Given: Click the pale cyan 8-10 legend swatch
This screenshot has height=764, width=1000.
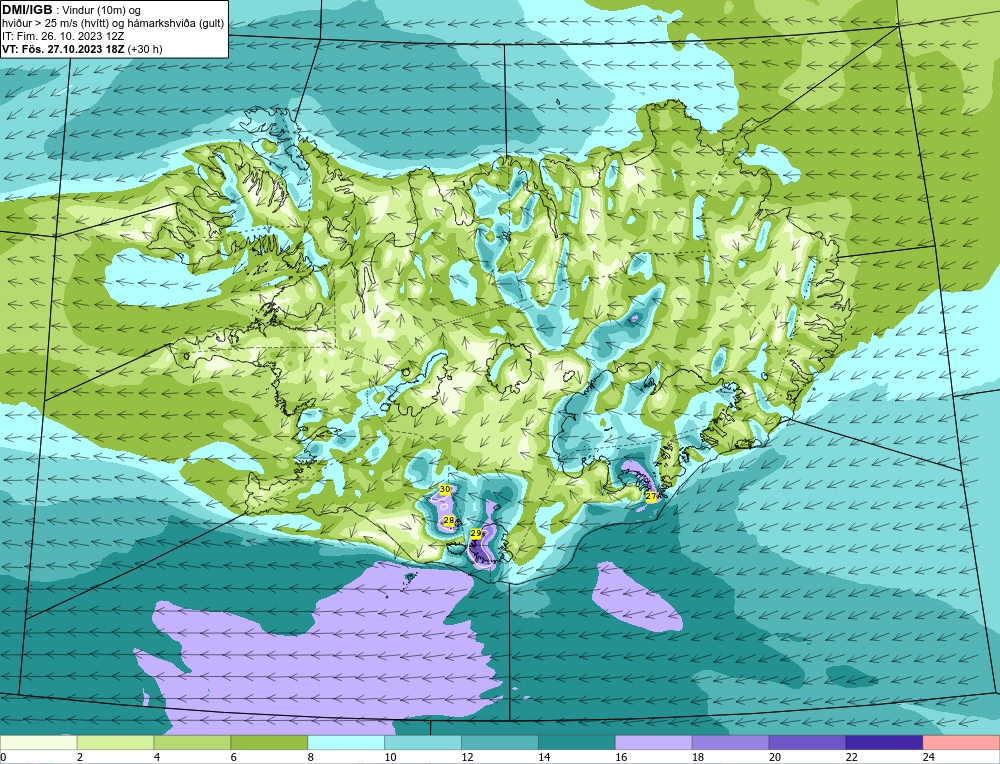Looking at the screenshot, I should 346,743.
